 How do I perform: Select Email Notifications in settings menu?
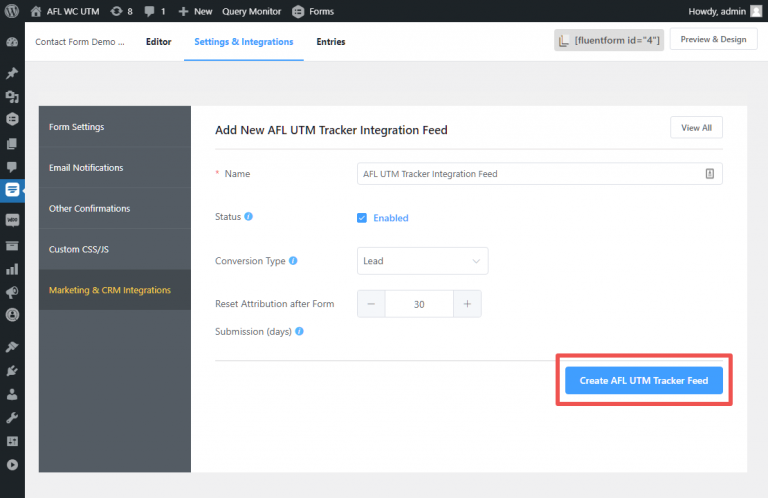point(86,168)
